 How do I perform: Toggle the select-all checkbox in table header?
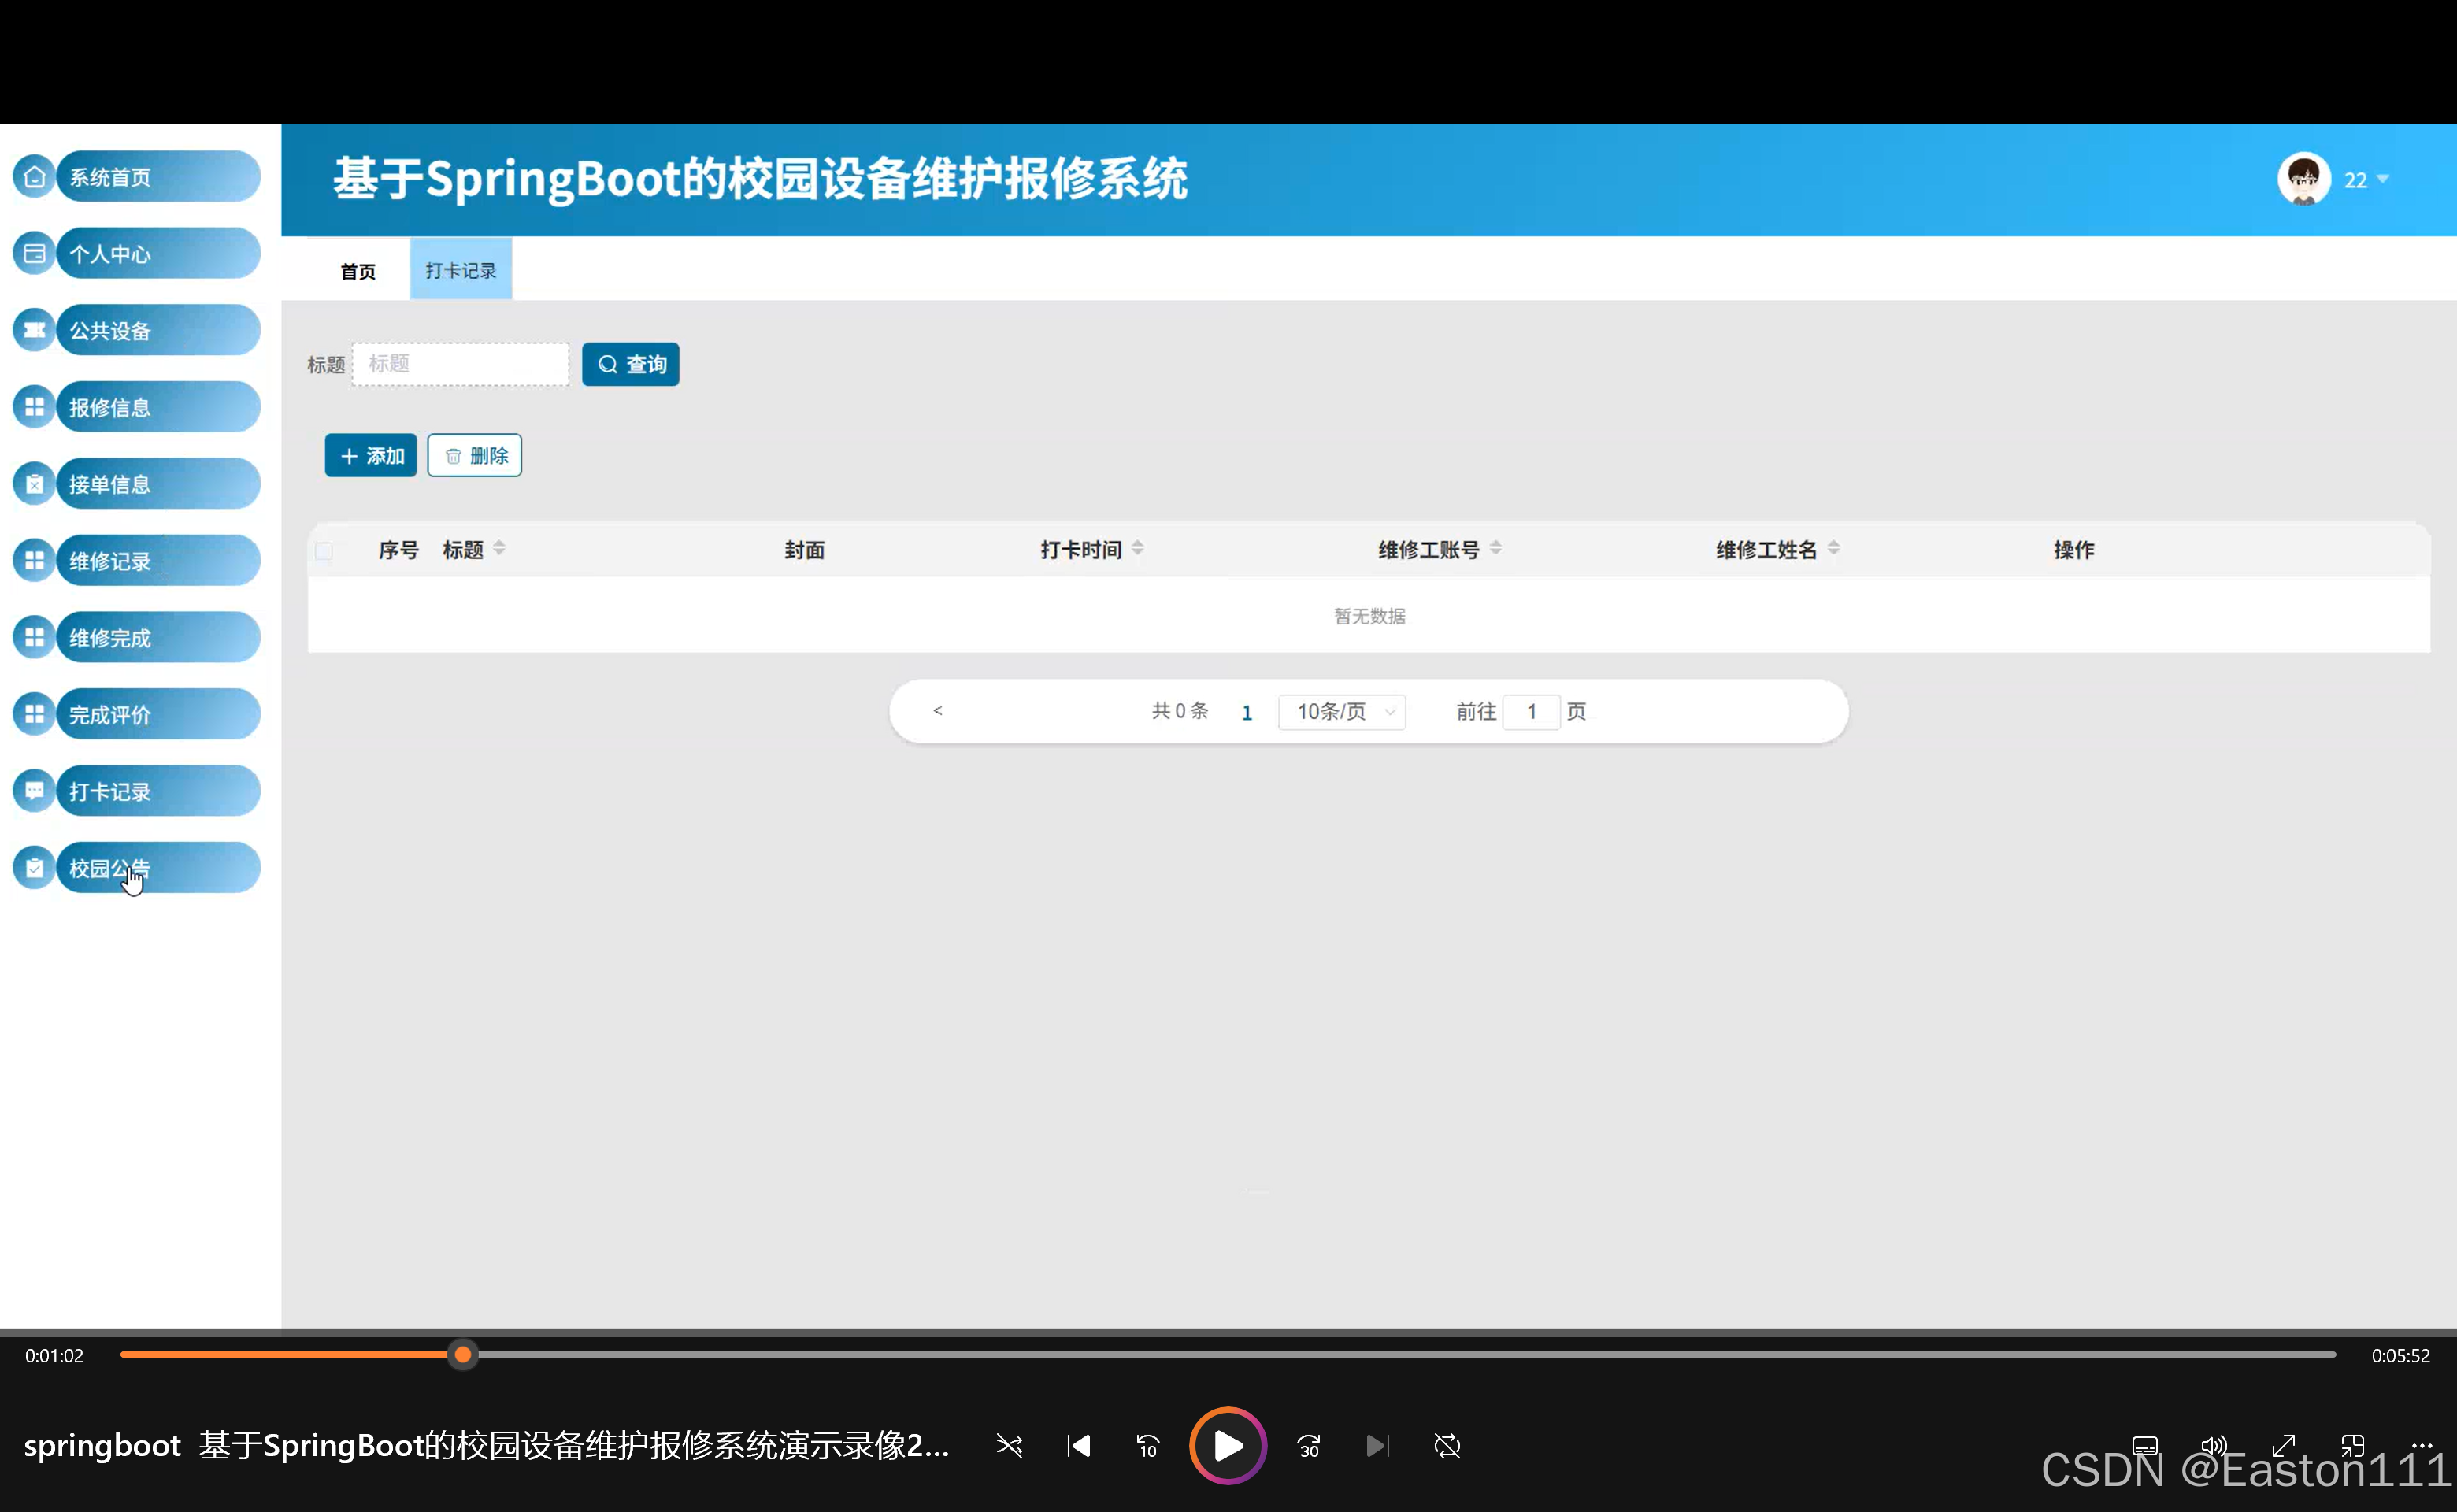point(324,551)
